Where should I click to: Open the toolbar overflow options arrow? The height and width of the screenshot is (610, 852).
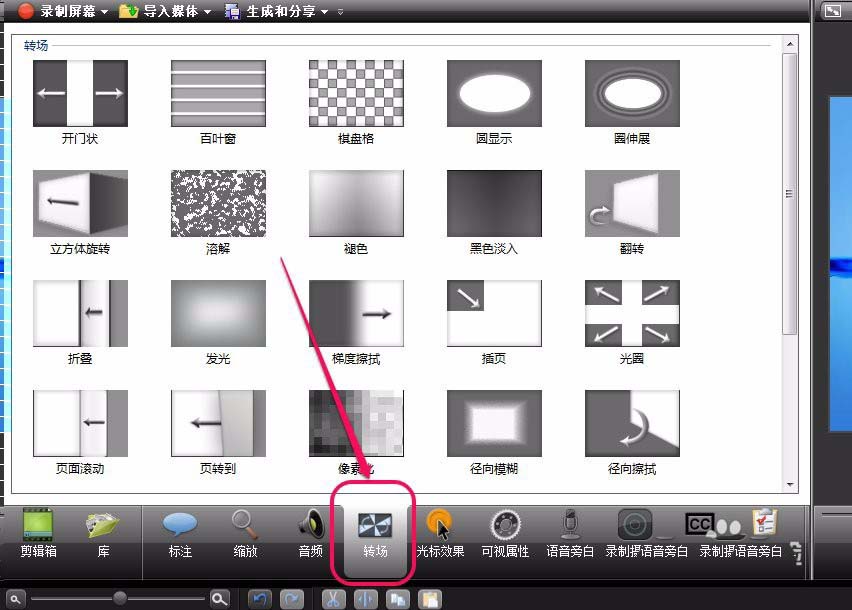click(x=341, y=11)
